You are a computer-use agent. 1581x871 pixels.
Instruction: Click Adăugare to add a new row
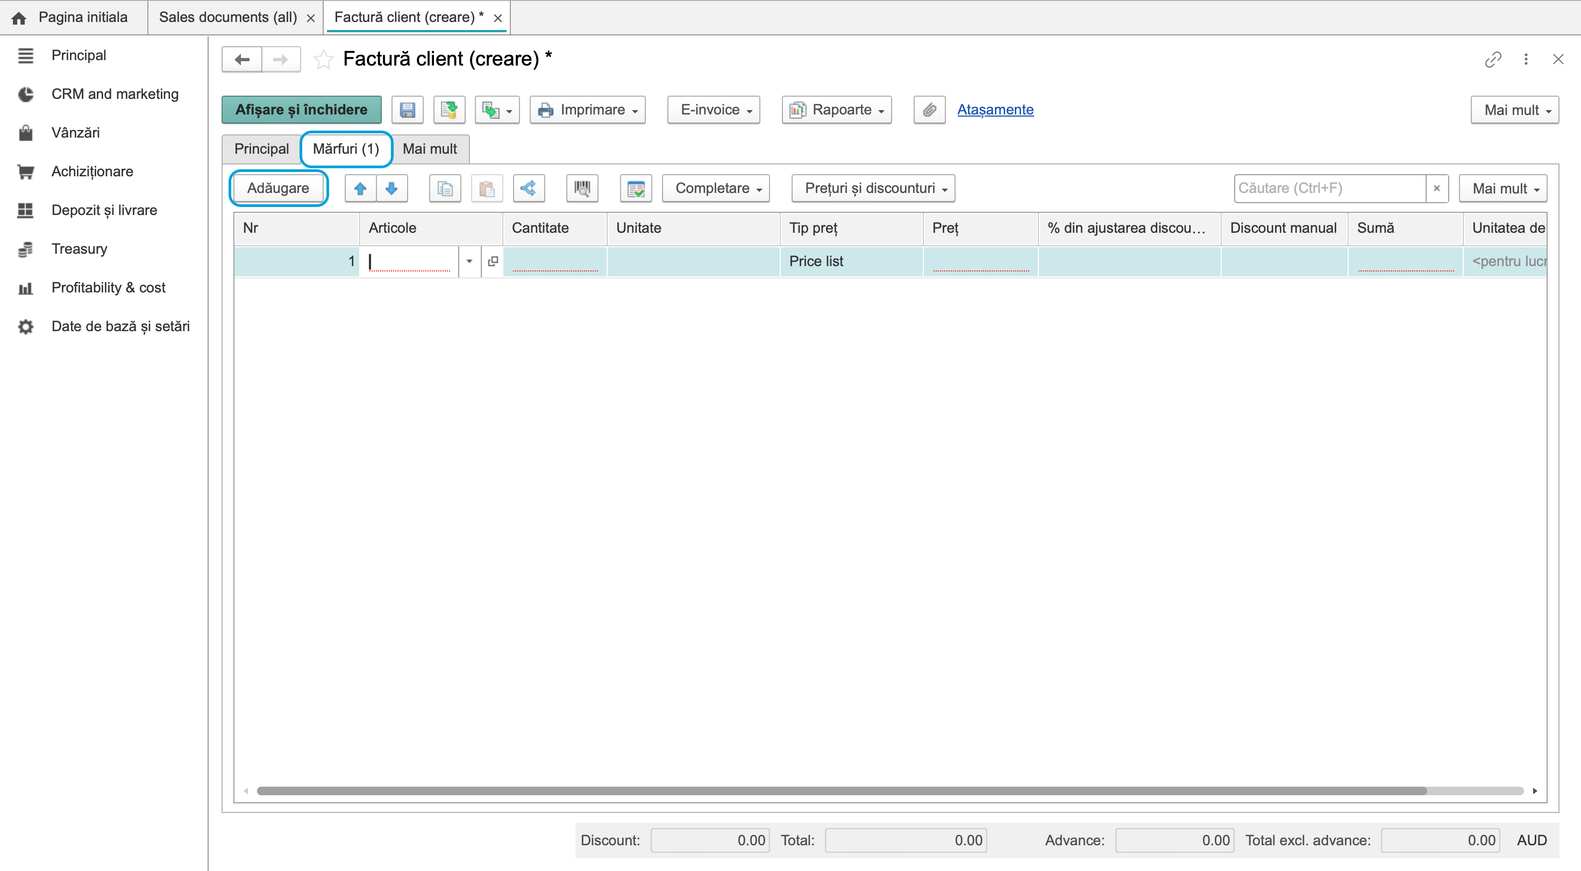click(279, 188)
